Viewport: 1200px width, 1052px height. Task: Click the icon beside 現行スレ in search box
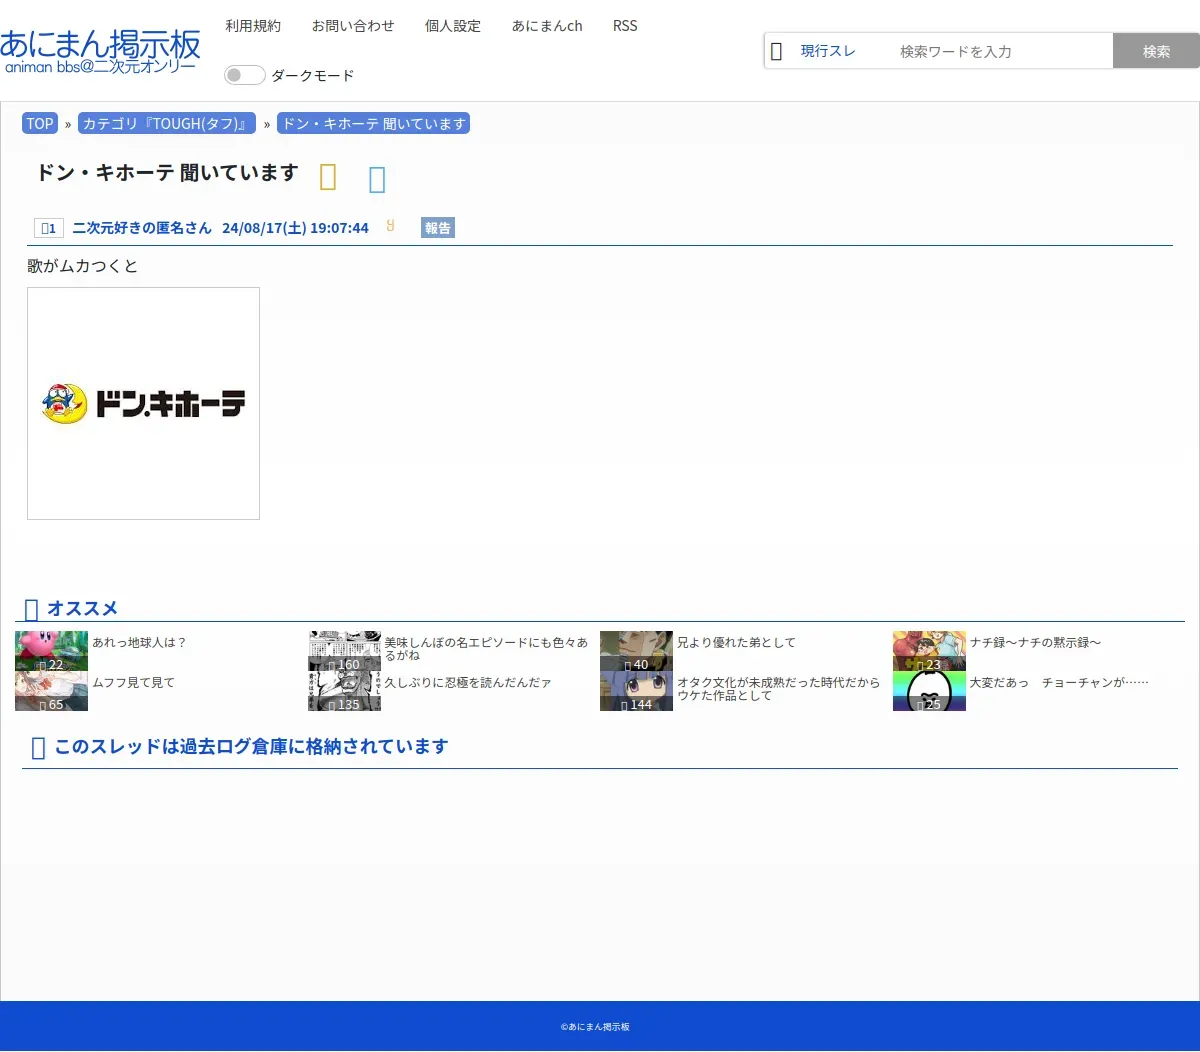(x=777, y=51)
